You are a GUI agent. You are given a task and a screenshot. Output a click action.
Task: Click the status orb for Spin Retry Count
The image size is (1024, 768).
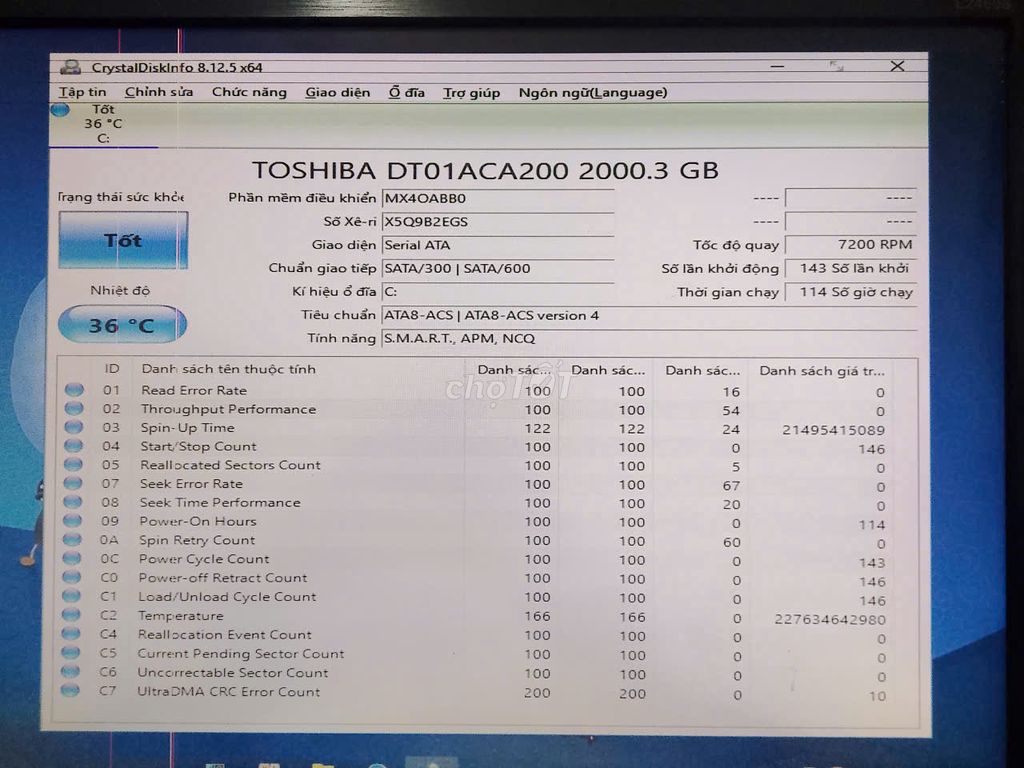72,540
